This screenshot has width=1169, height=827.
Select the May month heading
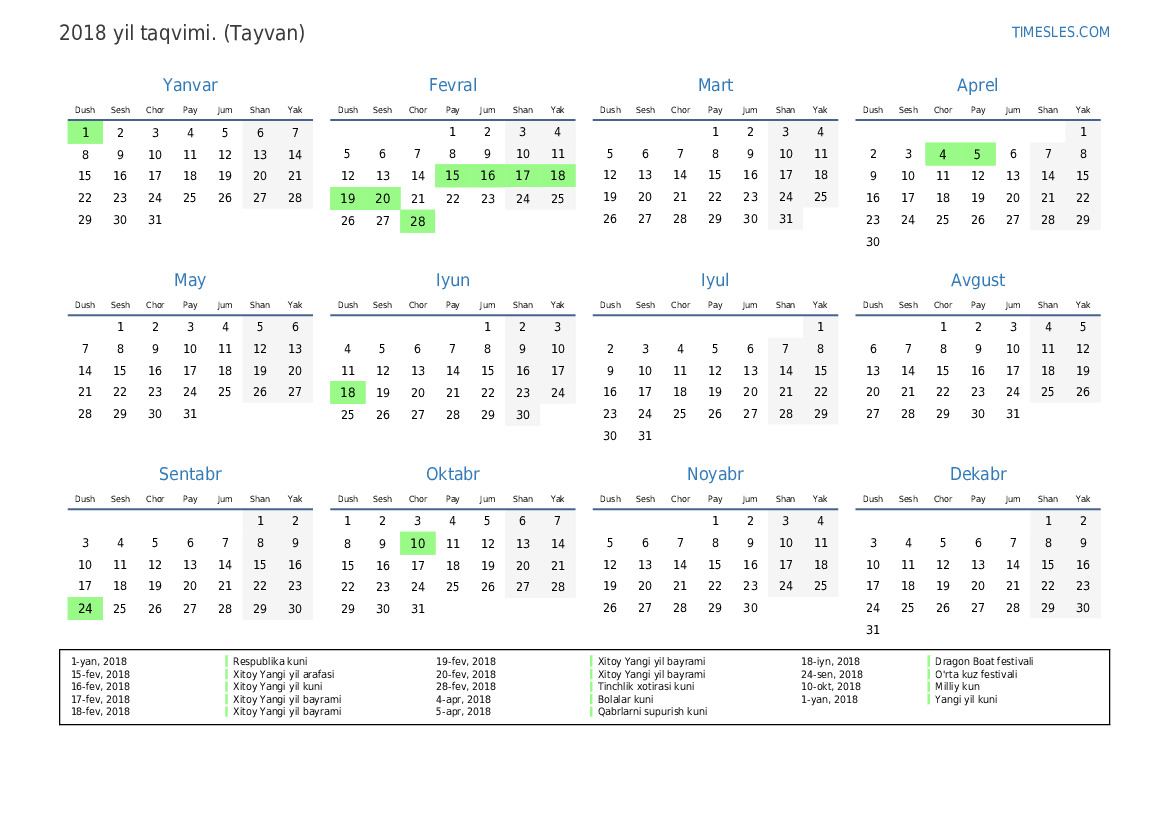tap(190, 280)
